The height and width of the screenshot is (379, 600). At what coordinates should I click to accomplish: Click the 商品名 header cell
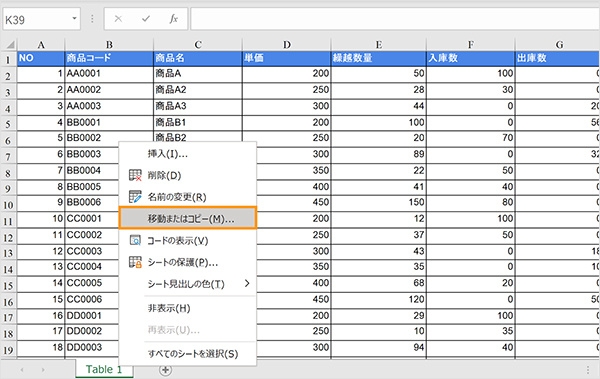198,59
